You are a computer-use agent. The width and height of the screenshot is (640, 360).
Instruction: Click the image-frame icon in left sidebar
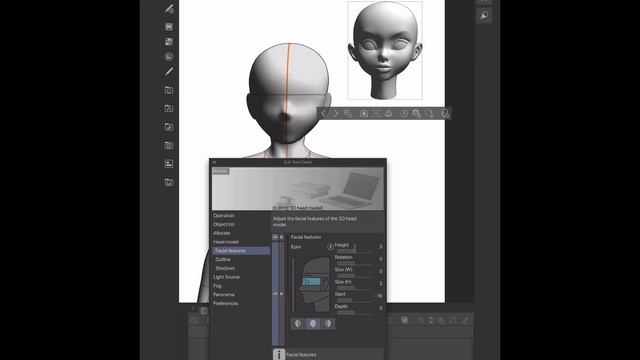[x=169, y=164]
